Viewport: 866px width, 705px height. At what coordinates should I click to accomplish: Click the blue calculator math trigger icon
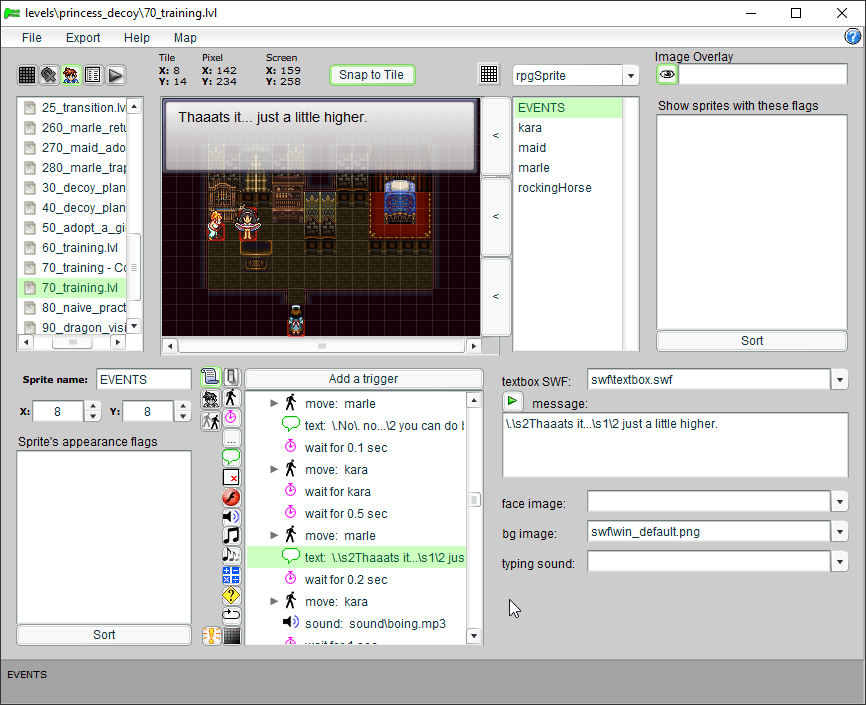click(231, 575)
